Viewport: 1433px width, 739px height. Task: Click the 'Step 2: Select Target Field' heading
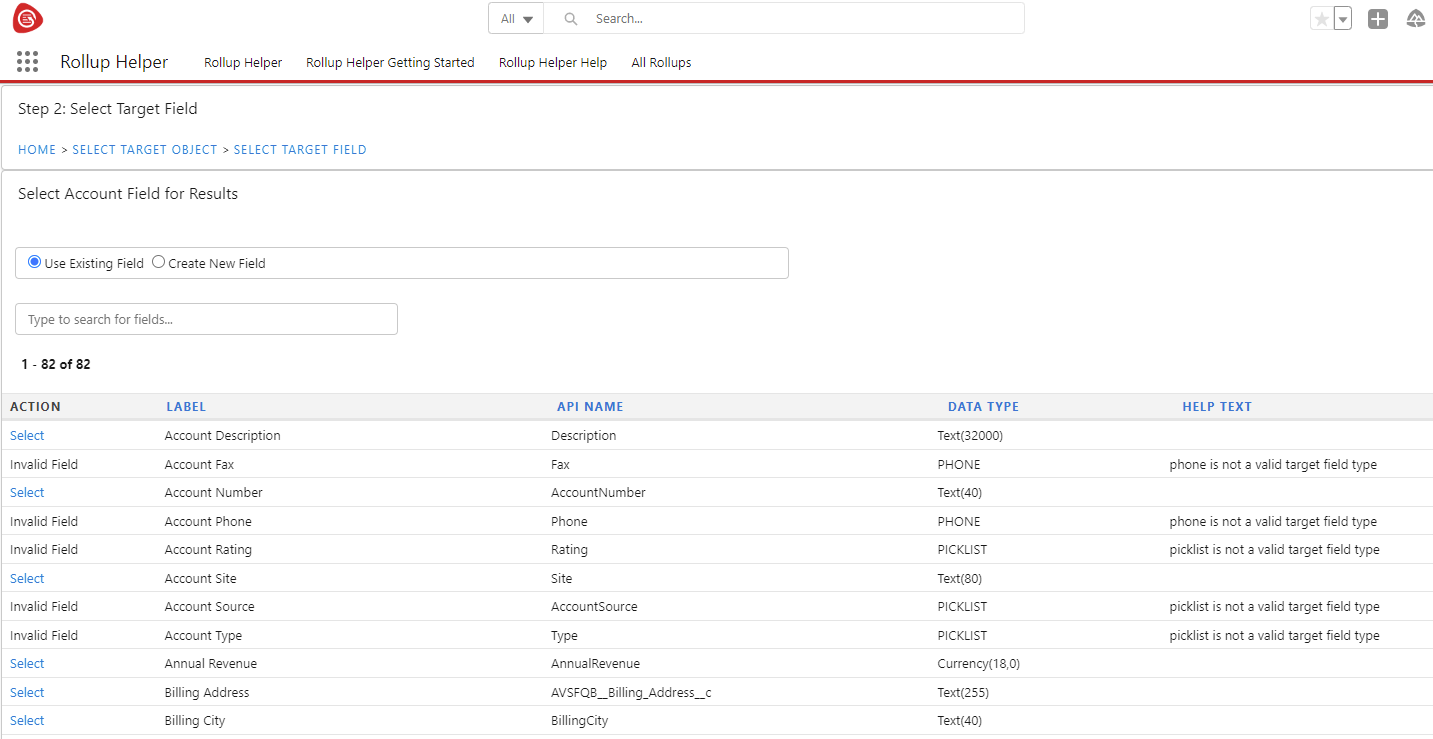pyautogui.click(x=108, y=109)
